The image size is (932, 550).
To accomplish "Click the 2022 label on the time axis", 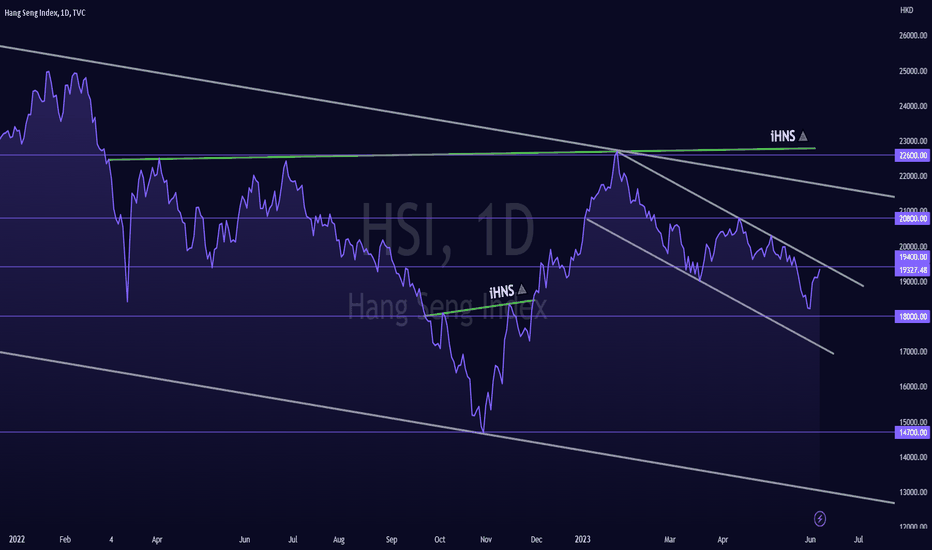I will 17,539.
